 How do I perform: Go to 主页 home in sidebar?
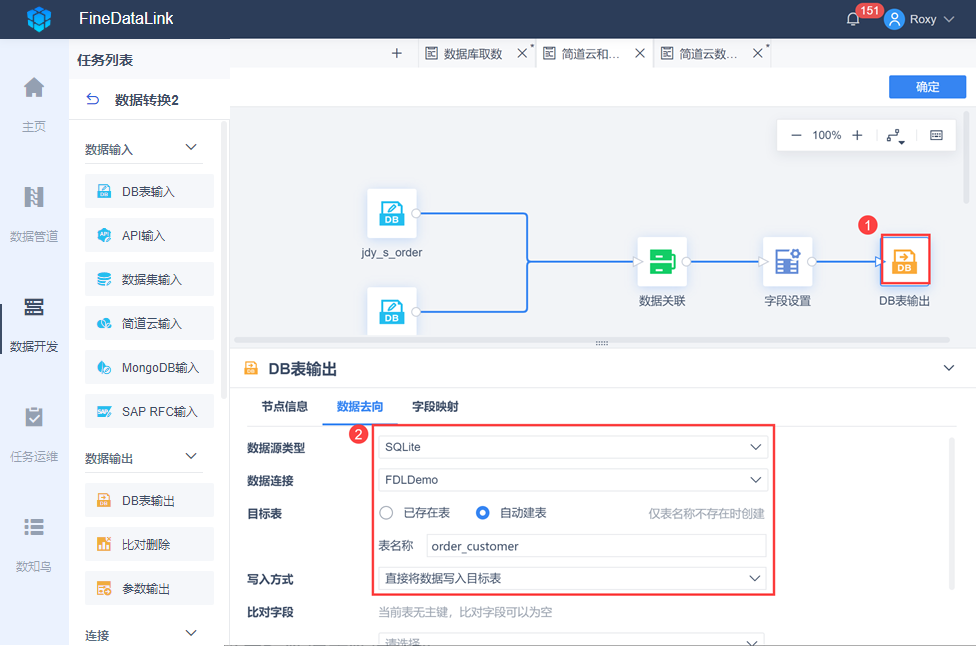(34, 103)
